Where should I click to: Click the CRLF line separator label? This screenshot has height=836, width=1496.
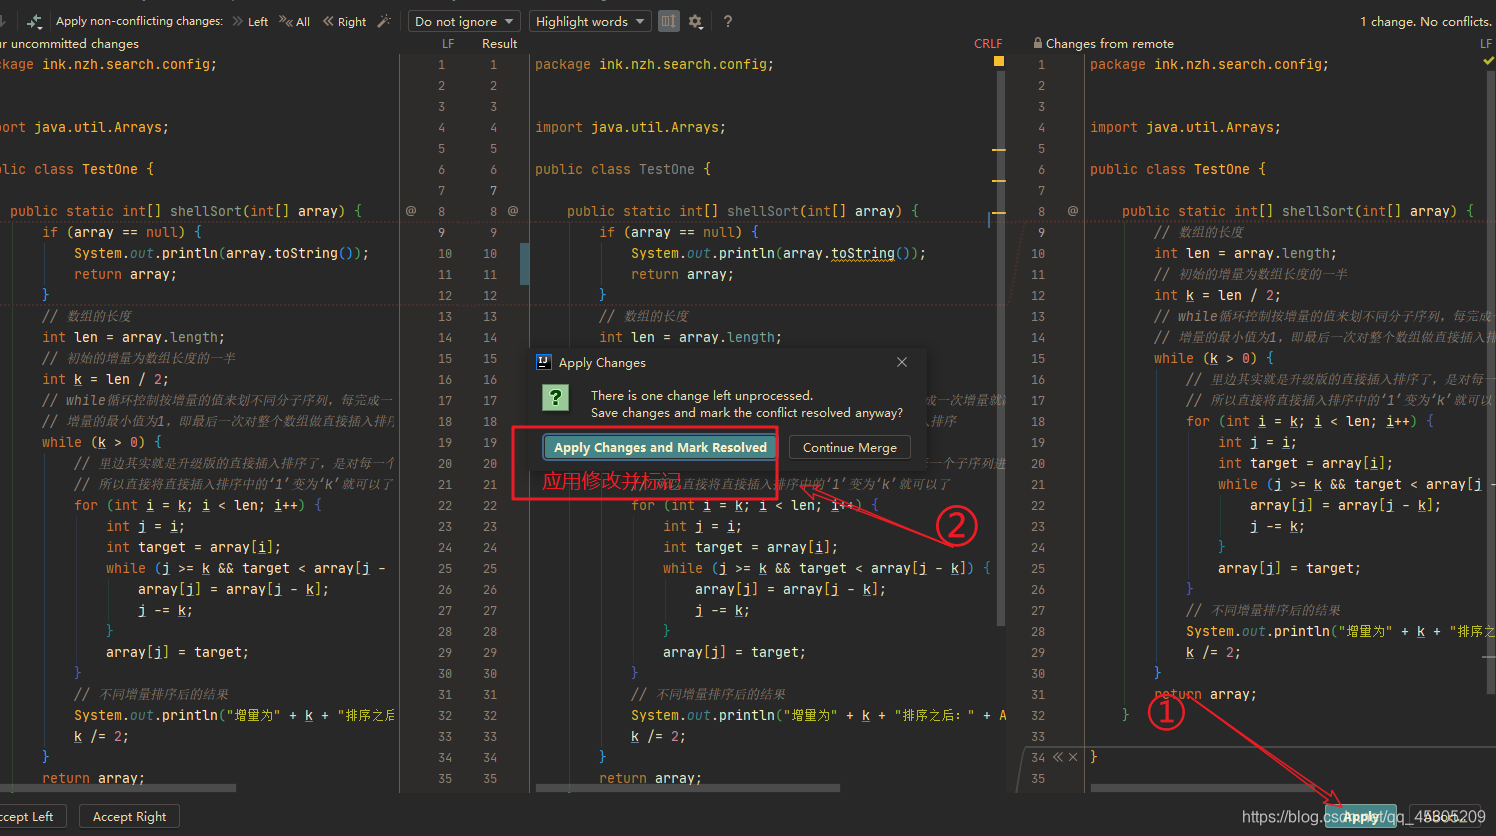click(988, 43)
